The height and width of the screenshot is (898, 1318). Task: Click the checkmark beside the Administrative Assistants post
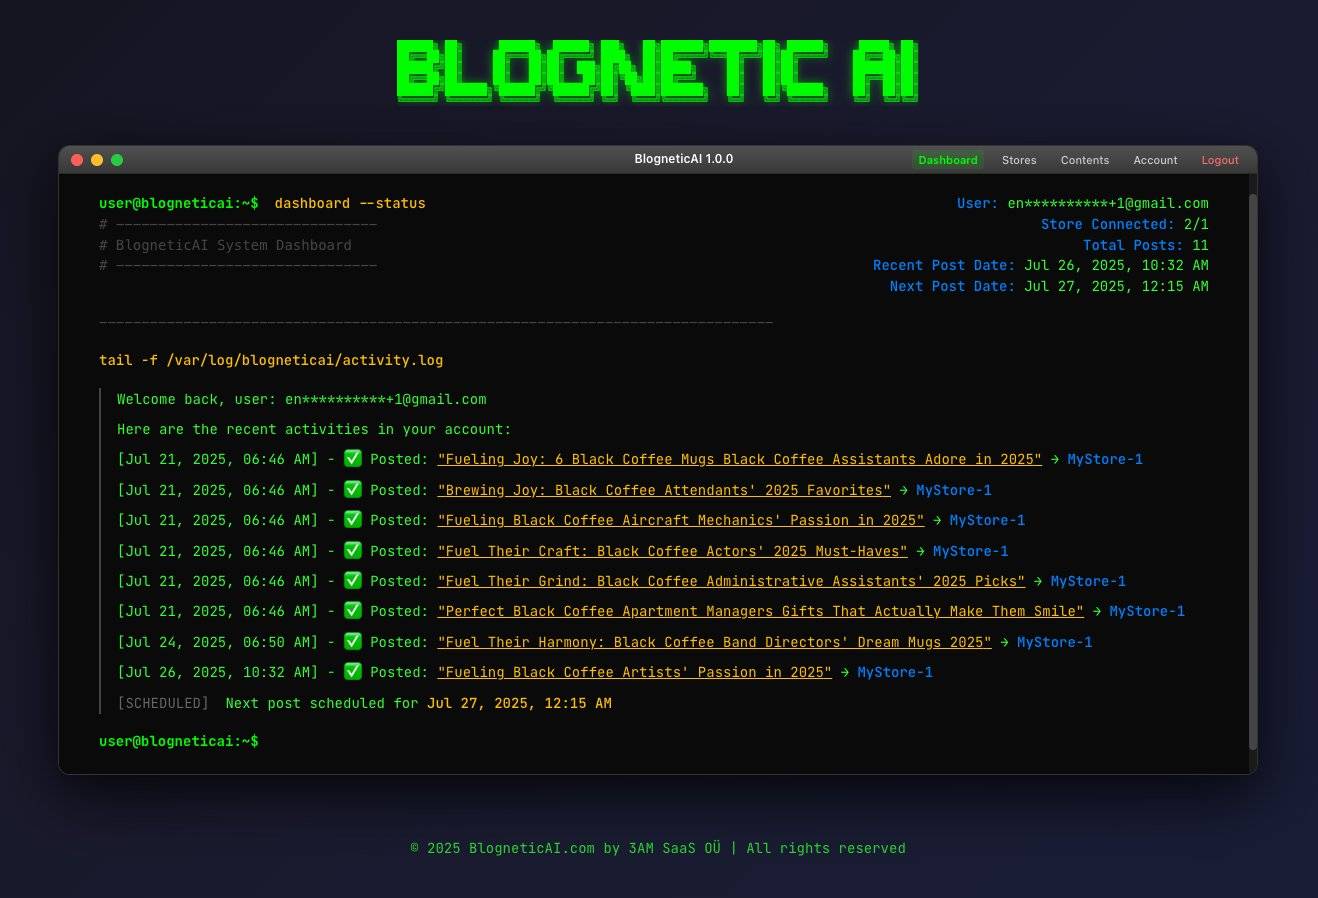(x=353, y=581)
